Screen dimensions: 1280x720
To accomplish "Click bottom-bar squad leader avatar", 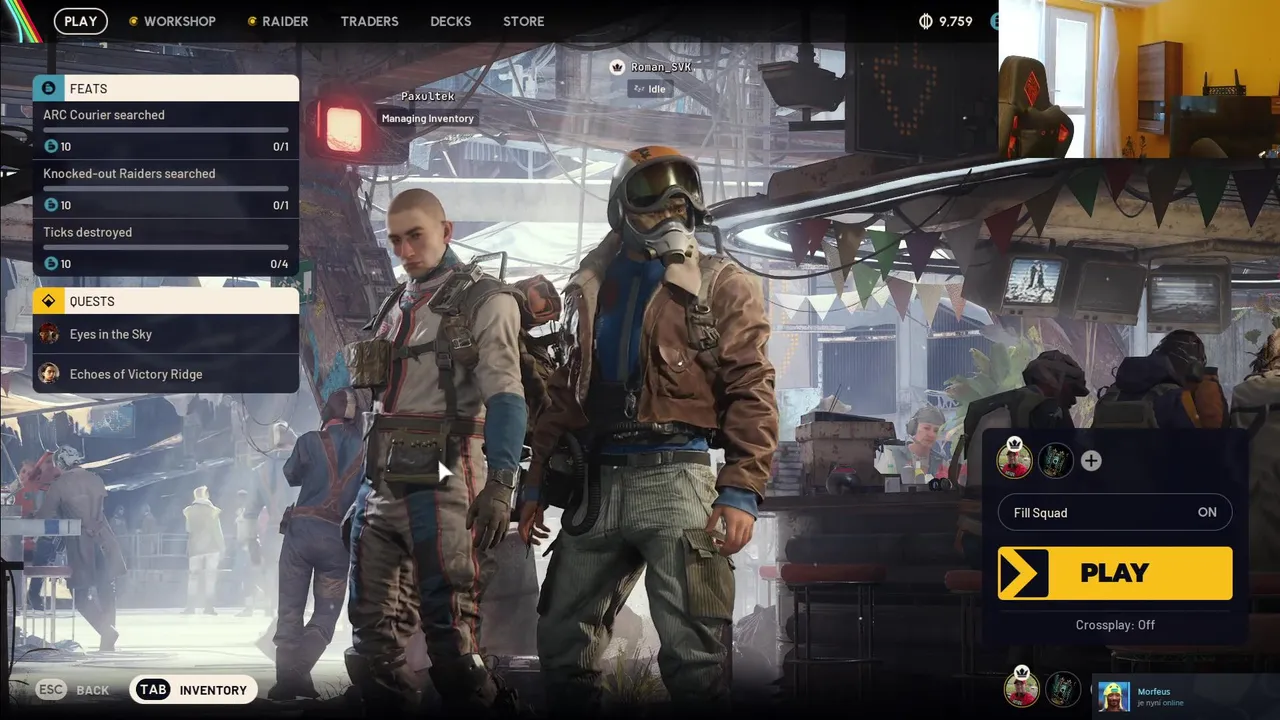I will (1021, 689).
